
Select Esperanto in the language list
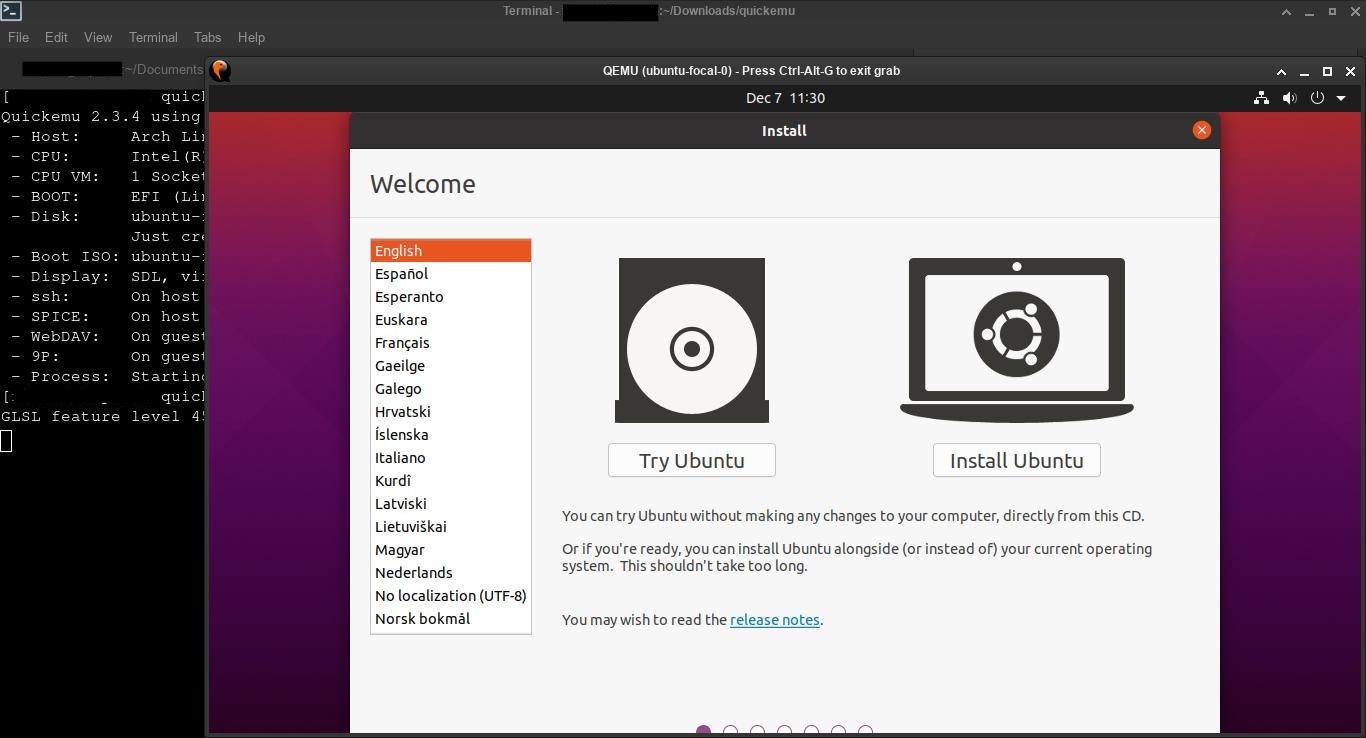coord(450,297)
